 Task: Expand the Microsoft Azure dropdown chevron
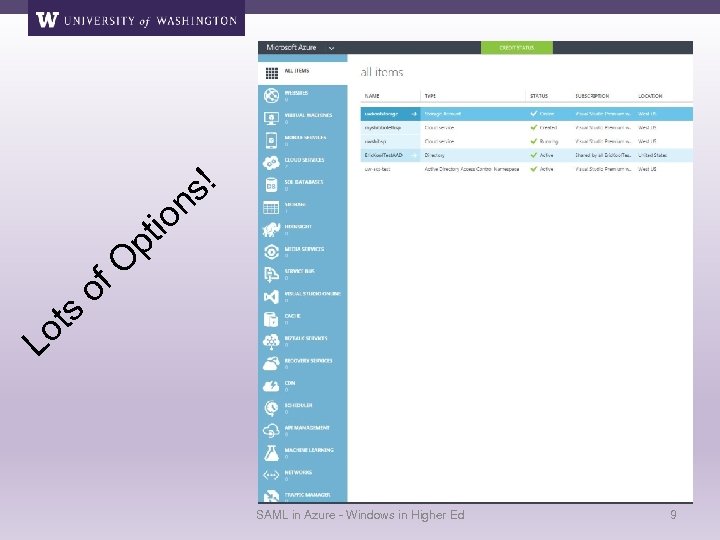332,48
